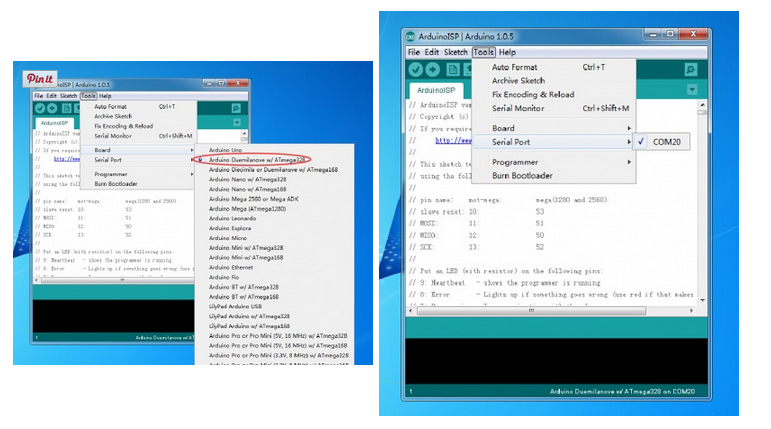Click Arduino logo icon in COM20 window title bar
This screenshot has height=429, width=771.
tap(411, 37)
